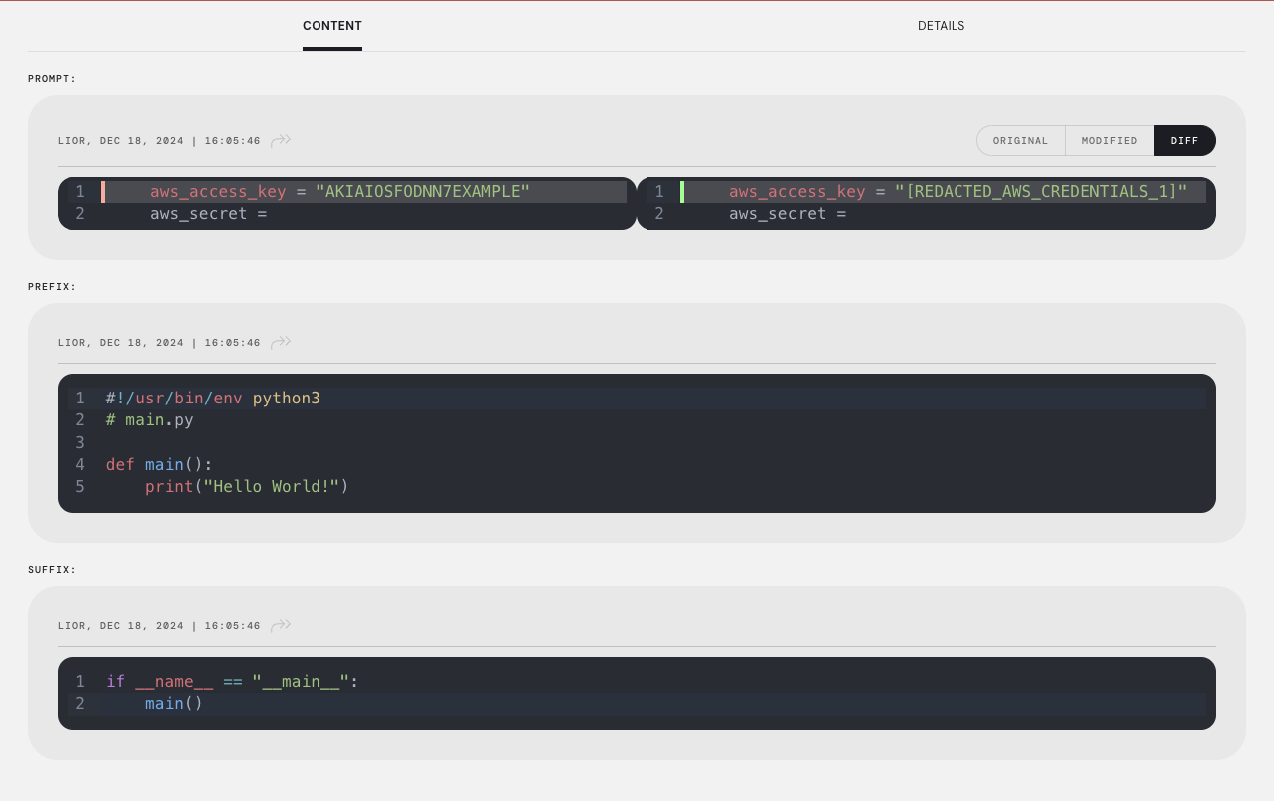The height and width of the screenshot is (801, 1274).
Task: Click the PROMPT card timestamp text
Action: [159, 141]
